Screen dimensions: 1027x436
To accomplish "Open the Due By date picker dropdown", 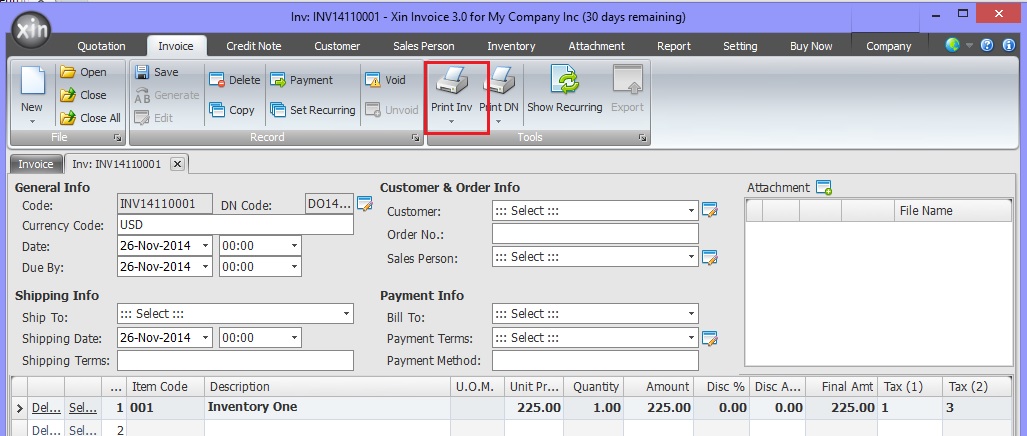I will tap(206, 267).
